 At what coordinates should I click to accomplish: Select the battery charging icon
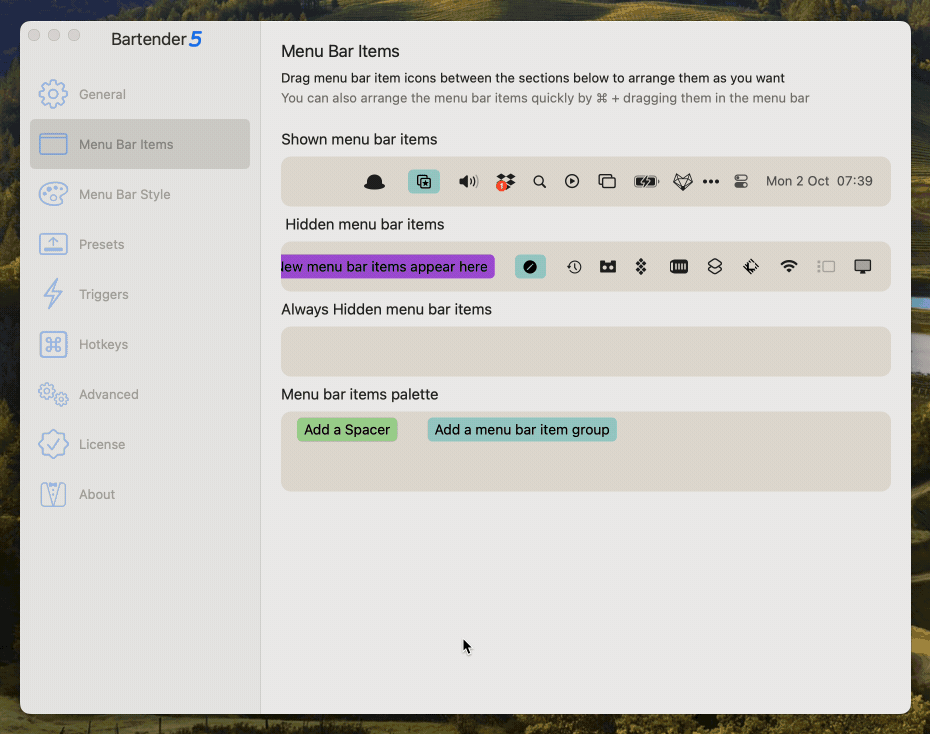[646, 182]
